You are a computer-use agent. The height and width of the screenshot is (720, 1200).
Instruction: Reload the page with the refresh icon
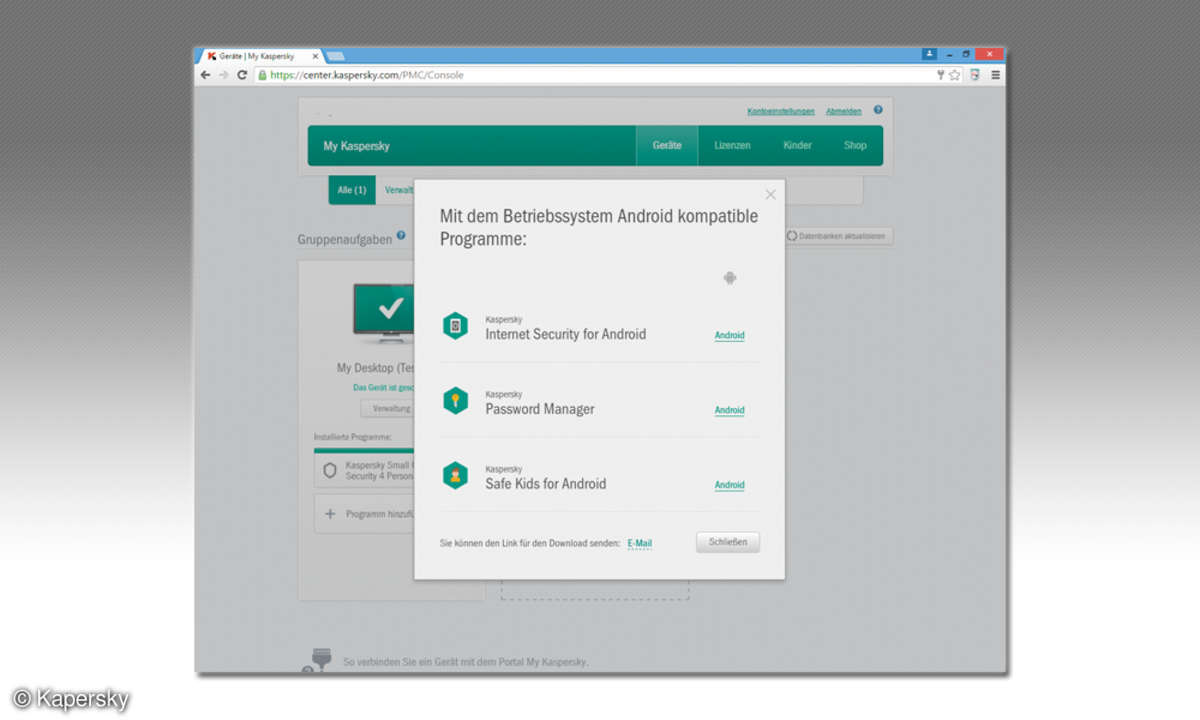242,75
